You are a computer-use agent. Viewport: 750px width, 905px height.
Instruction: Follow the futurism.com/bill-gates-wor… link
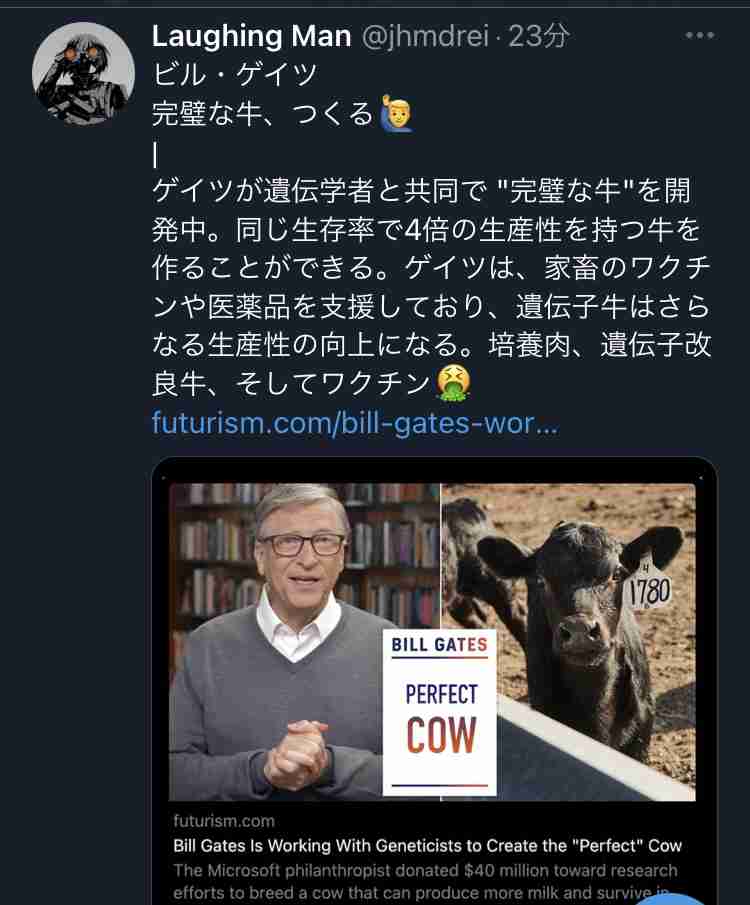pos(355,423)
